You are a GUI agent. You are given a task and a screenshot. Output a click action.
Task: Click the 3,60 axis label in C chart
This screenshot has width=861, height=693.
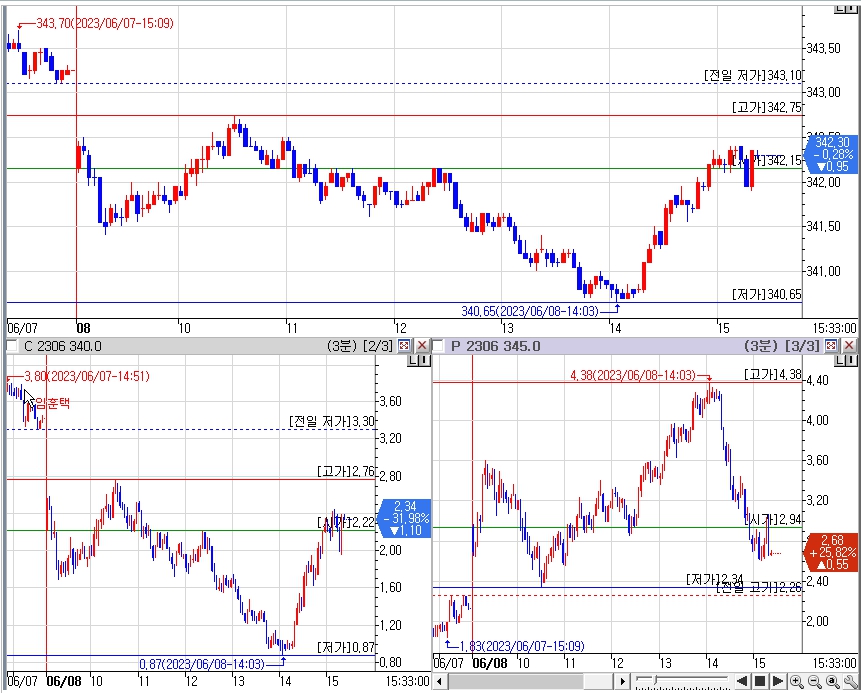[390, 401]
